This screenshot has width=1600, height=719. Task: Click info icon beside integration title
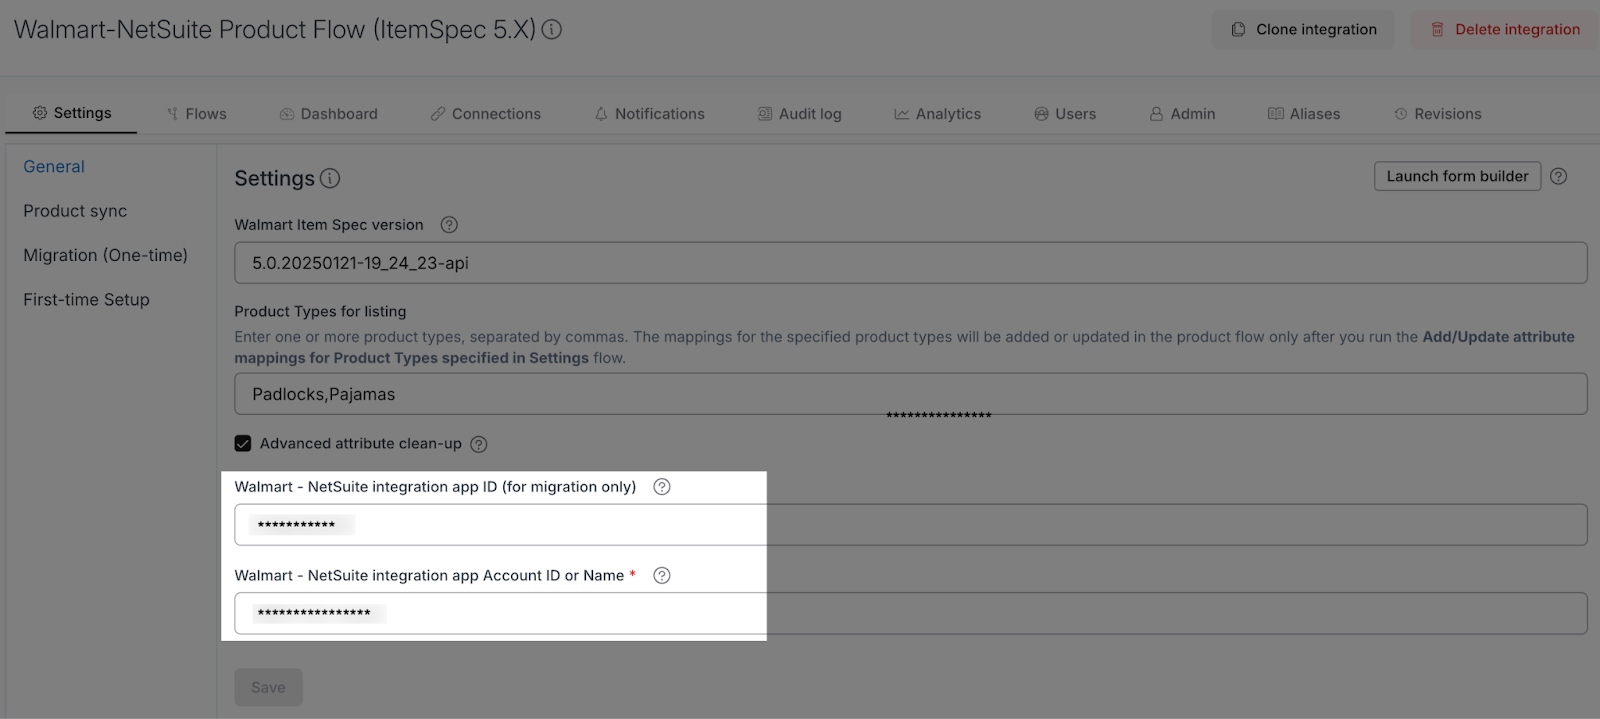coord(552,30)
